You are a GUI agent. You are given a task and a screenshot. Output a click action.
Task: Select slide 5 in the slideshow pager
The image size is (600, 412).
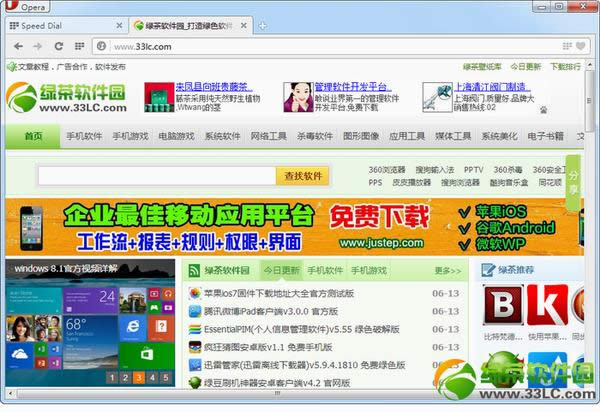[165, 378]
